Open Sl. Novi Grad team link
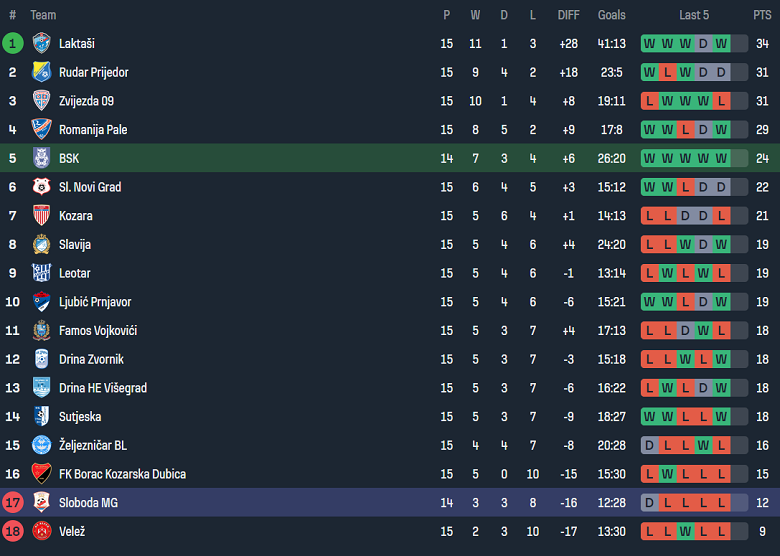The width and height of the screenshot is (780, 556). coord(91,187)
